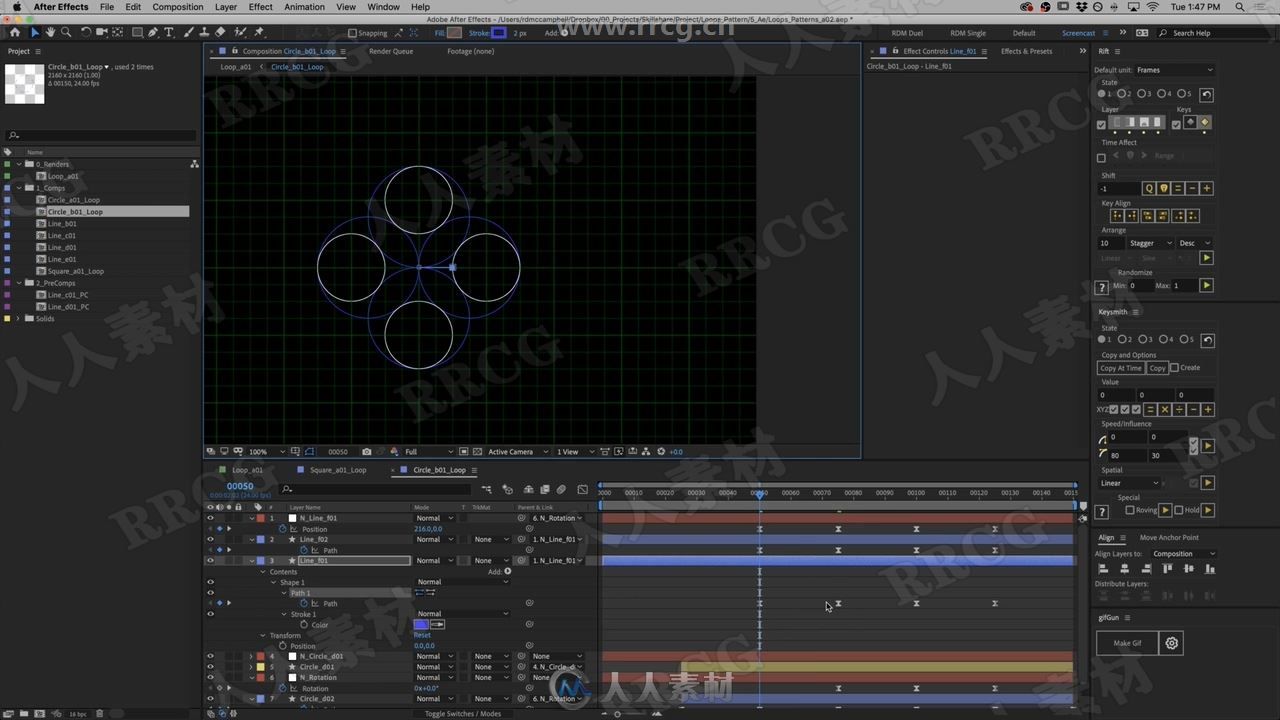Collapse the 1_Comps folder
This screenshot has height=720, width=1280.
[17, 188]
